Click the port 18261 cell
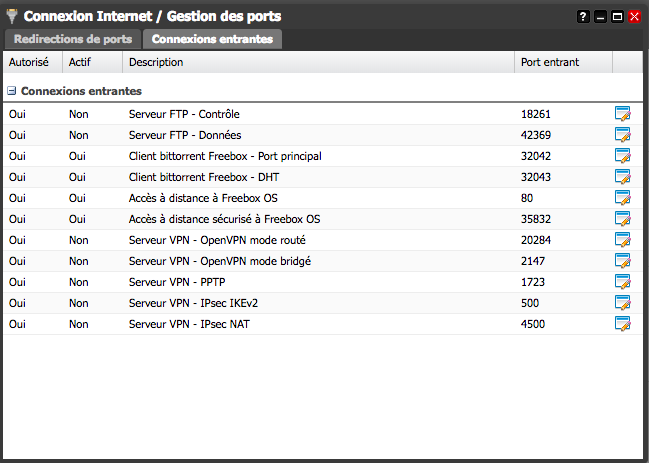The height and width of the screenshot is (463, 649). [x=536, y=114]
